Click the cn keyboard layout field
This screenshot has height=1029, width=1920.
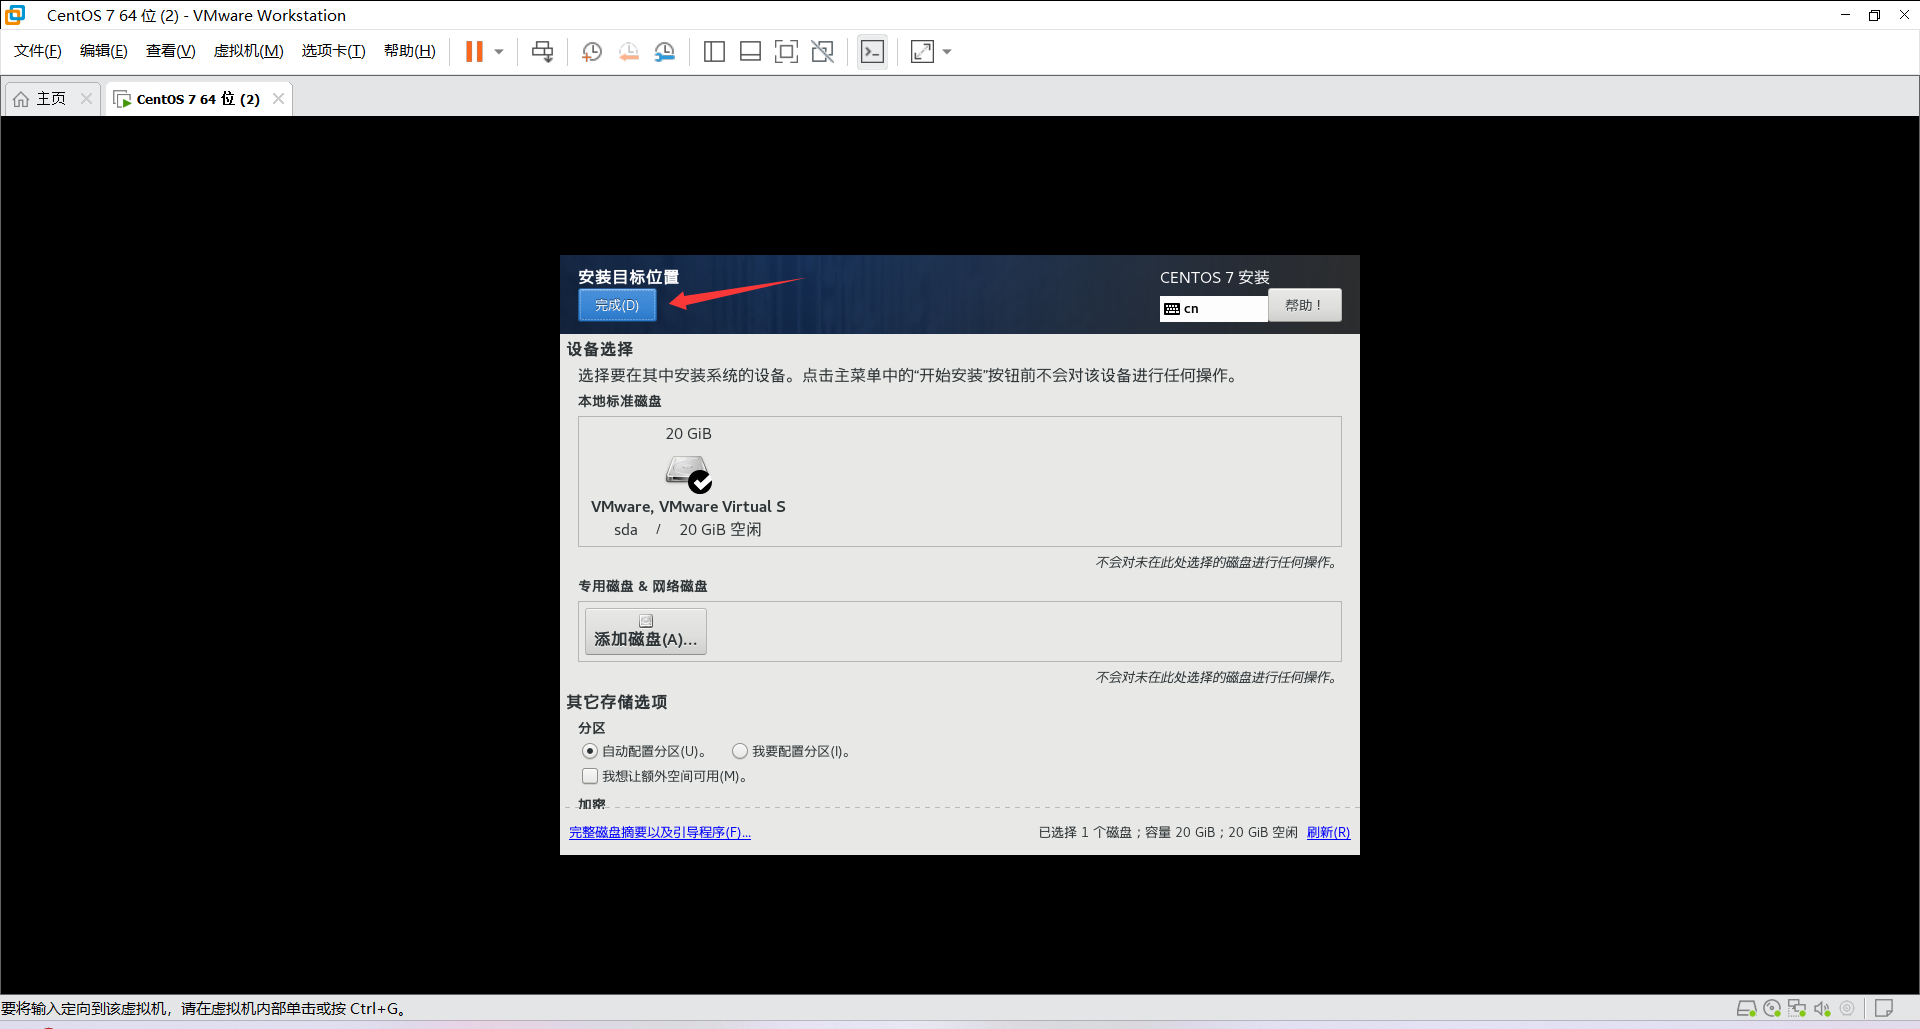[1214, 308]
